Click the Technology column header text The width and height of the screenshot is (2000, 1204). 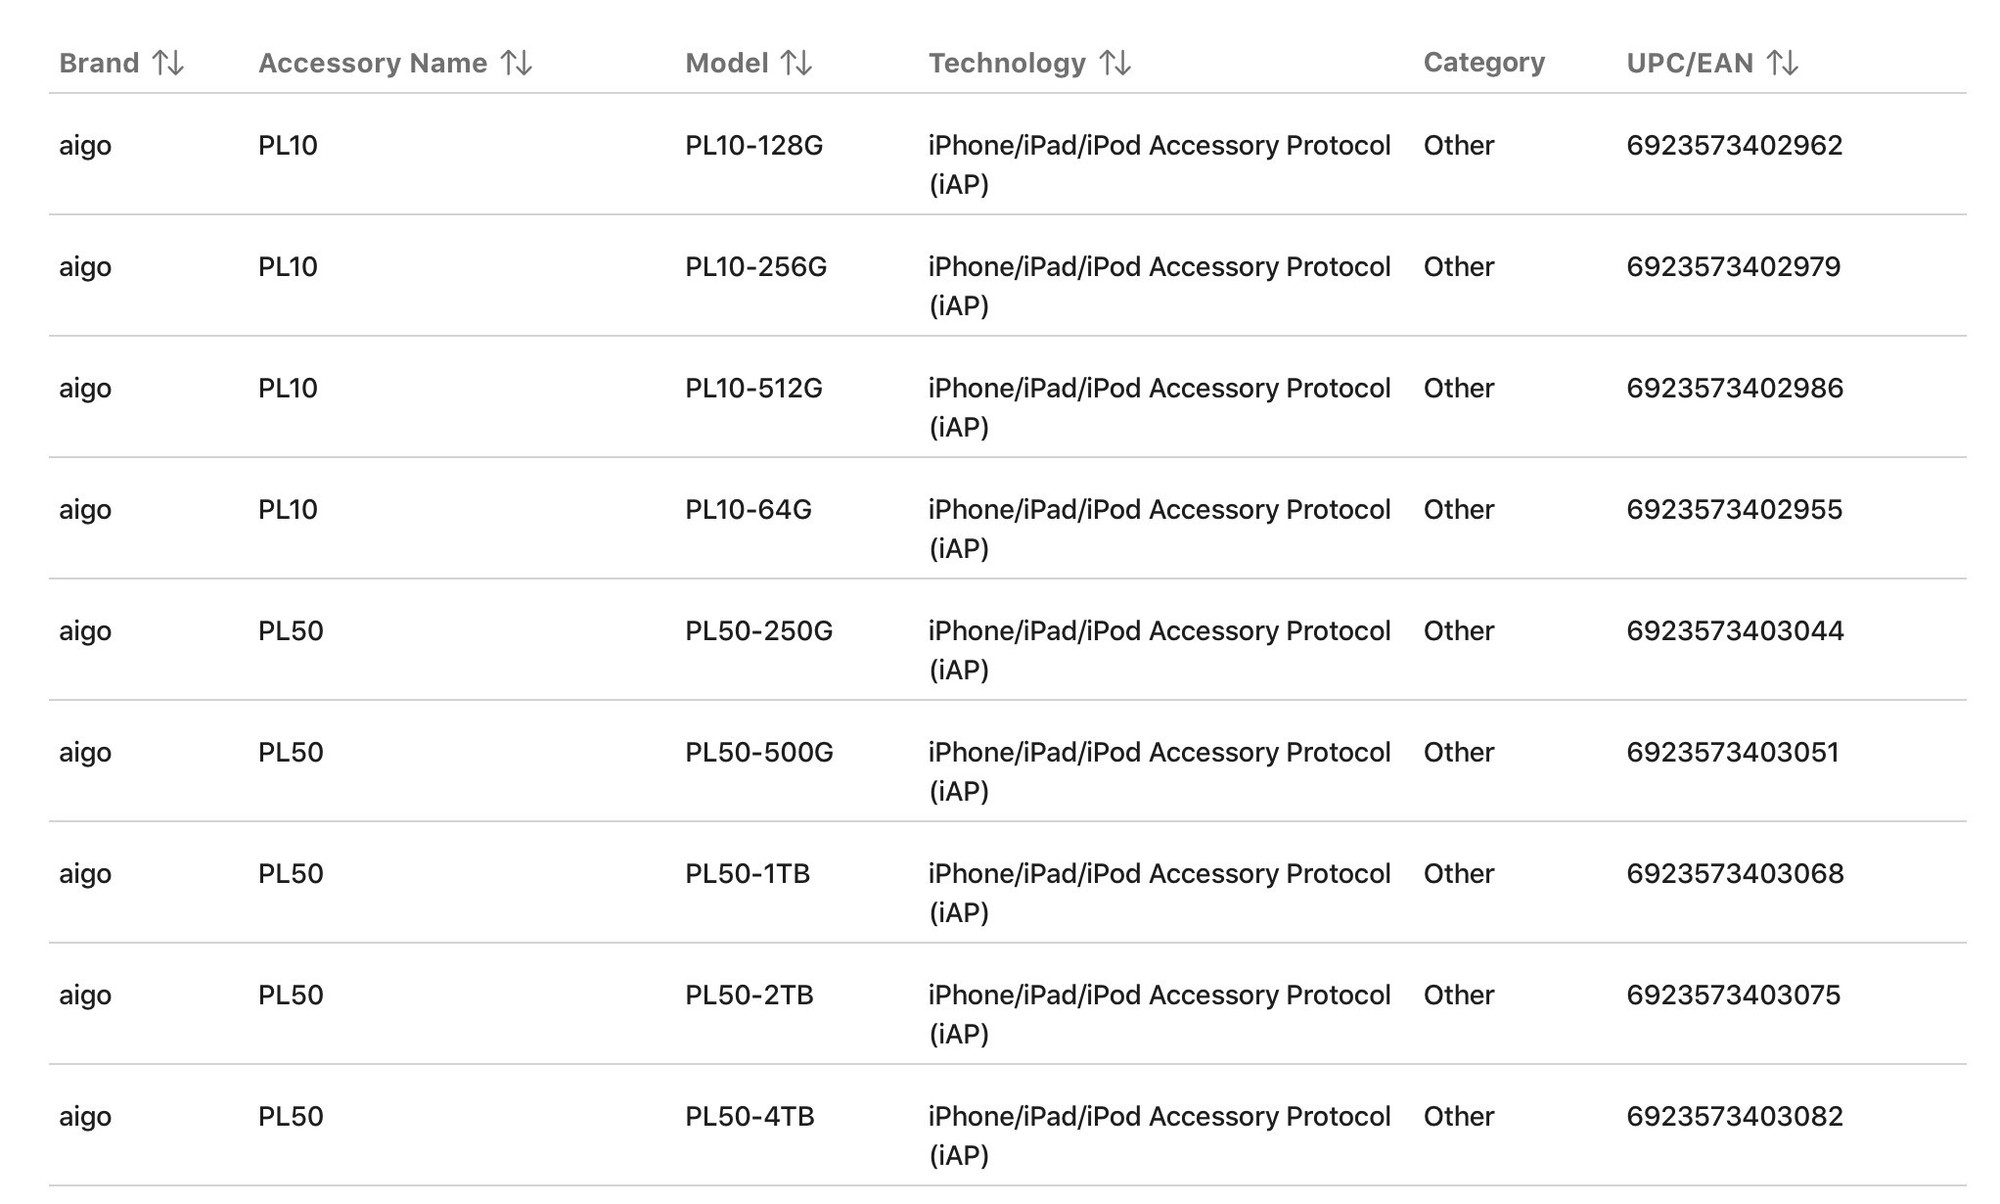tap(1007, 63)
